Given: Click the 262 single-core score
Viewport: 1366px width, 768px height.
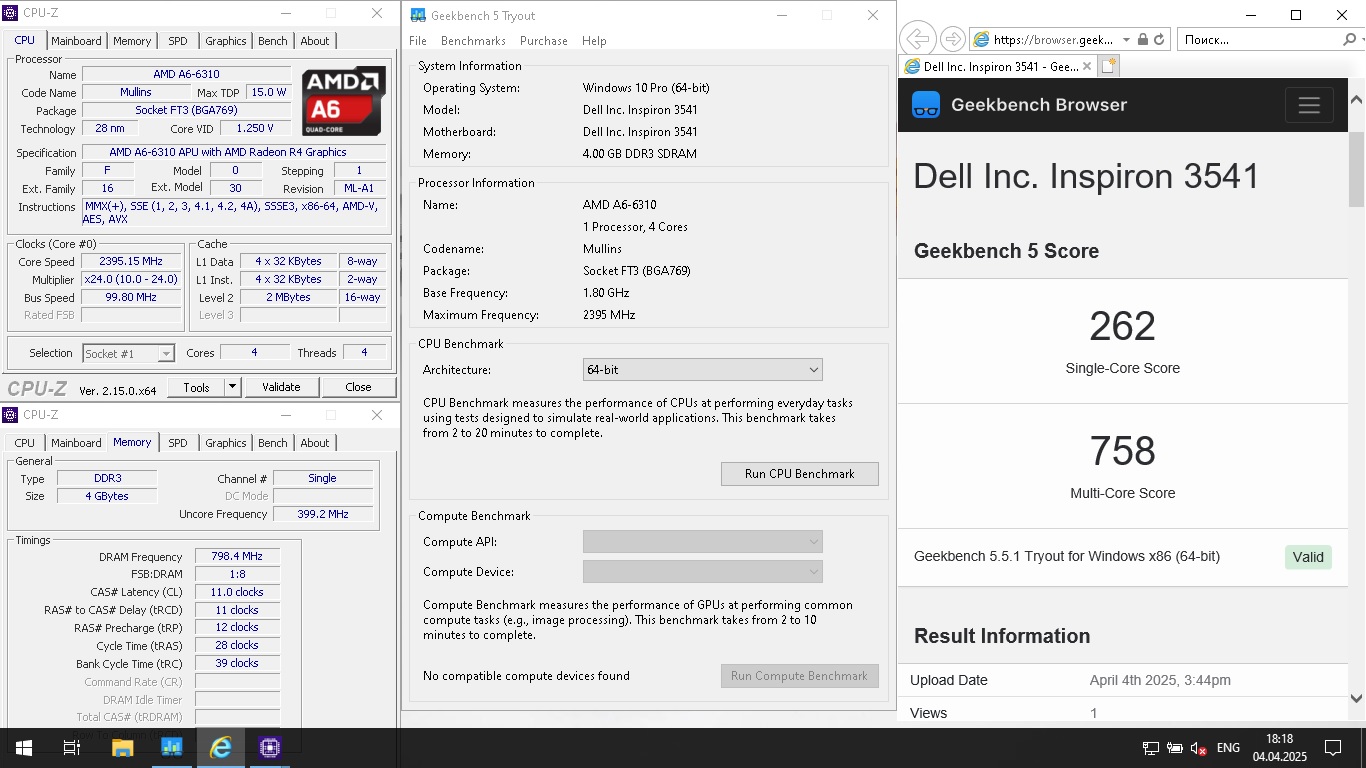Looking at the screenshot, I should click(1122, 326).
